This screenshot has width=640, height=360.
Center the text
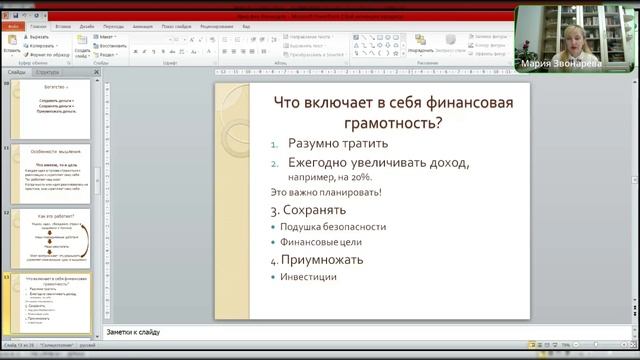pos(234,51)
